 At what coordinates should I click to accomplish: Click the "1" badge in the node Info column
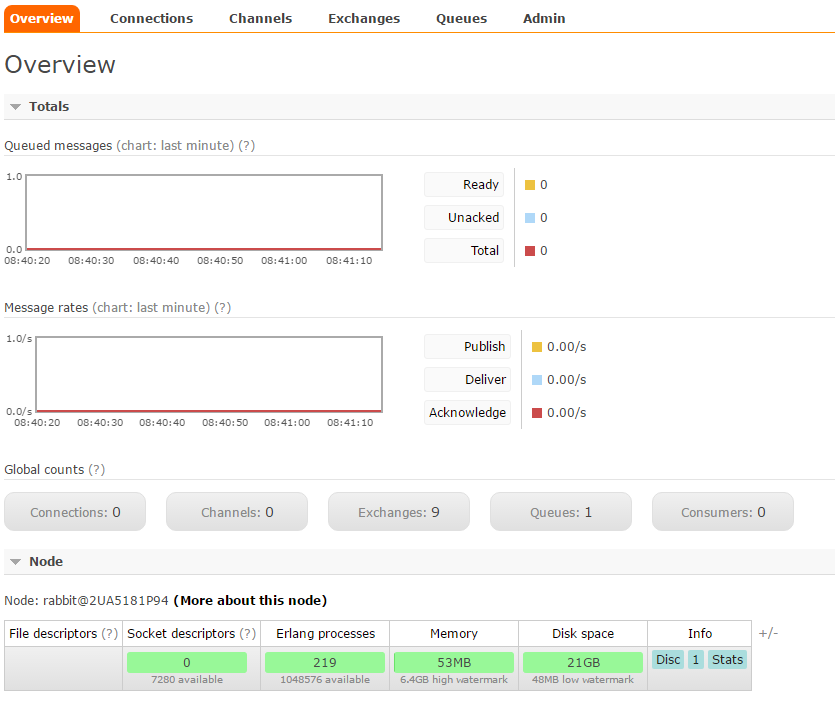click(x=695, y=659)
